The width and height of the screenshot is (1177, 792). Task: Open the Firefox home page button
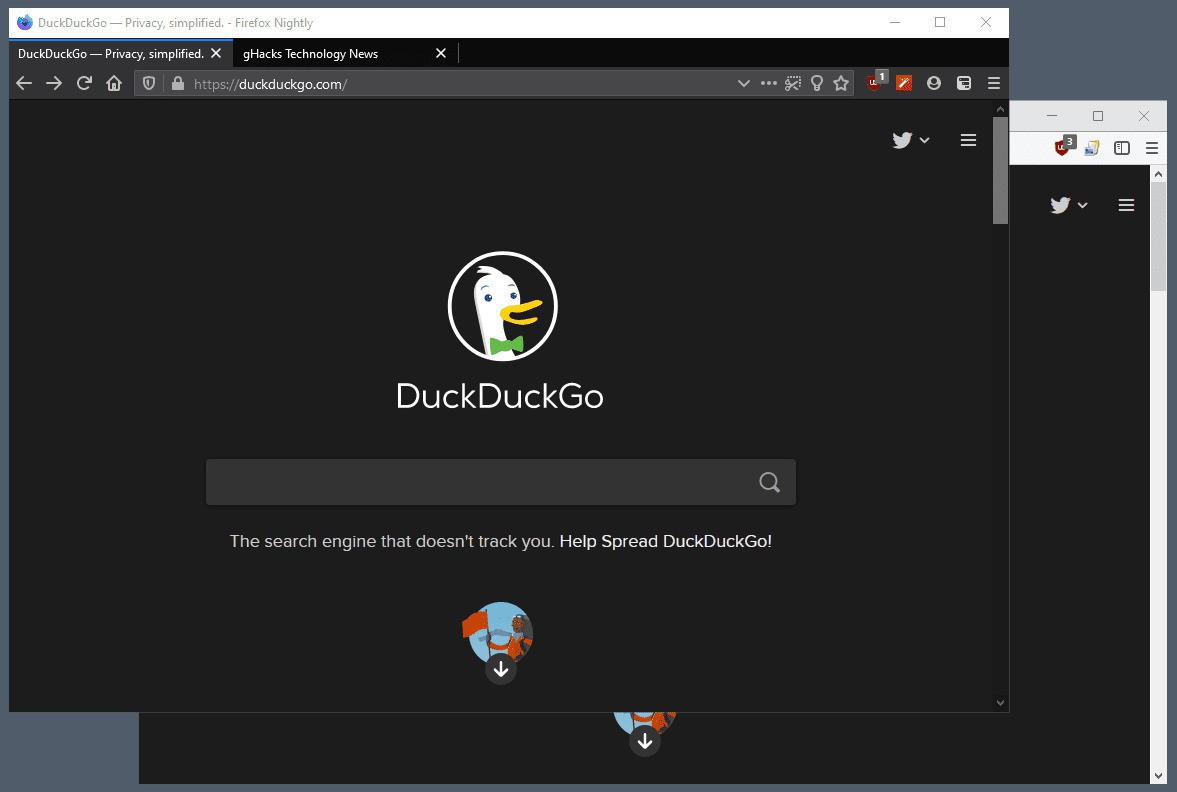point(113,83)
